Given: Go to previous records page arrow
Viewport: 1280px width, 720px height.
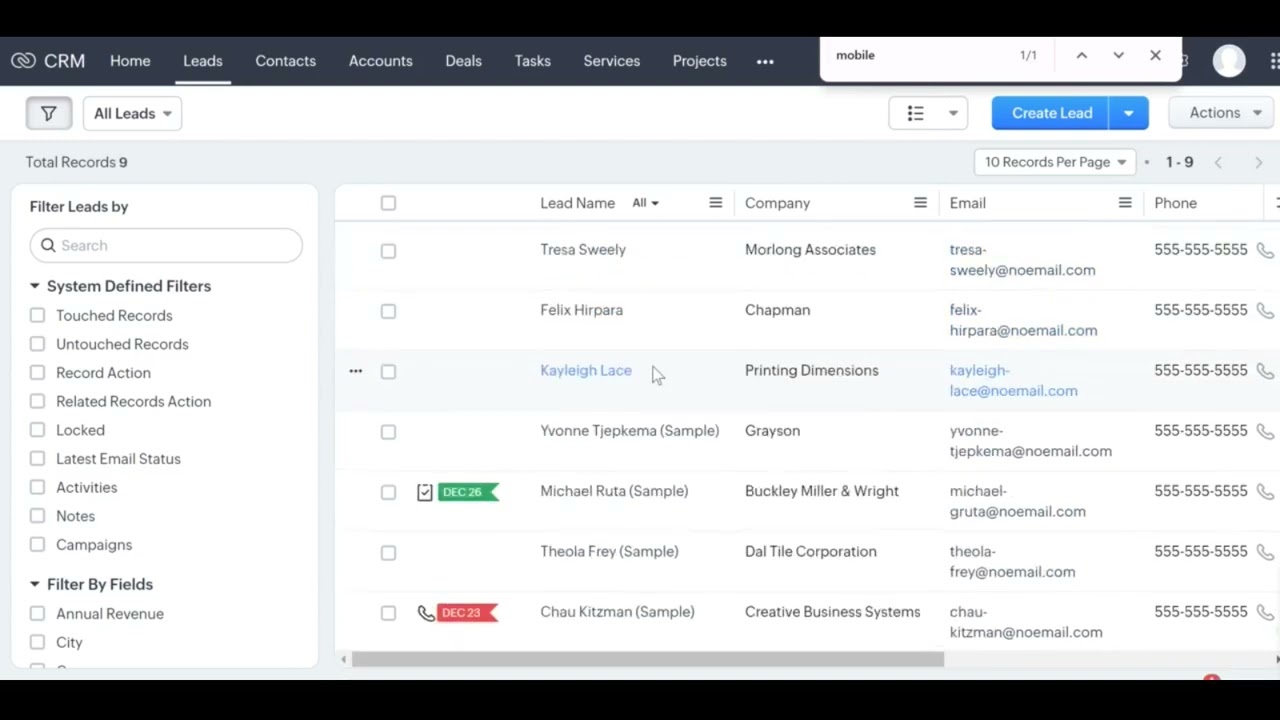Looking at the screenshot, I should click(1218, 162).
